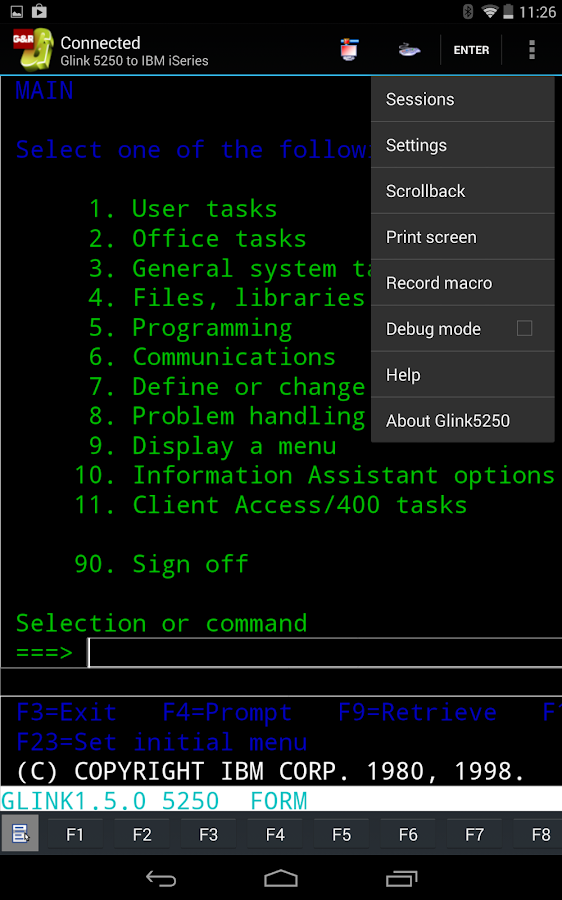The image size is (562, 900).
Task: Tap the F8 function key
Action: click(538, 834)
